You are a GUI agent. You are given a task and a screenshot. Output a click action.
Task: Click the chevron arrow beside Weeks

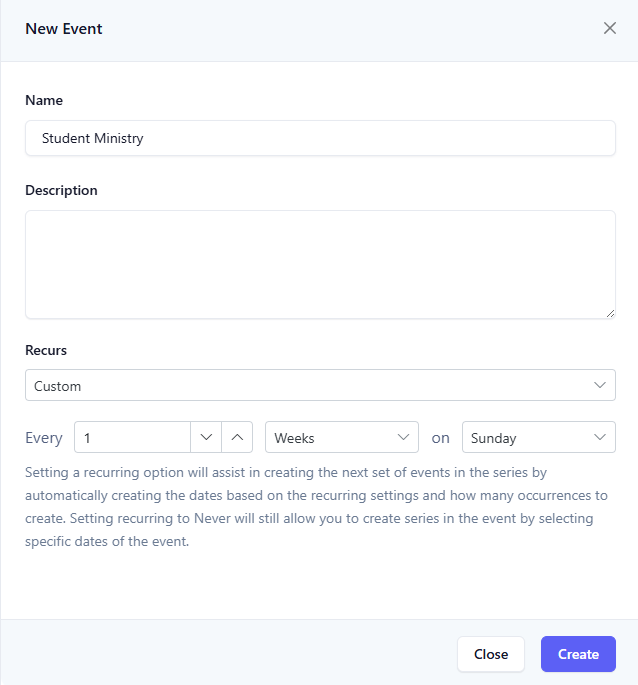(x=403, y=437)
